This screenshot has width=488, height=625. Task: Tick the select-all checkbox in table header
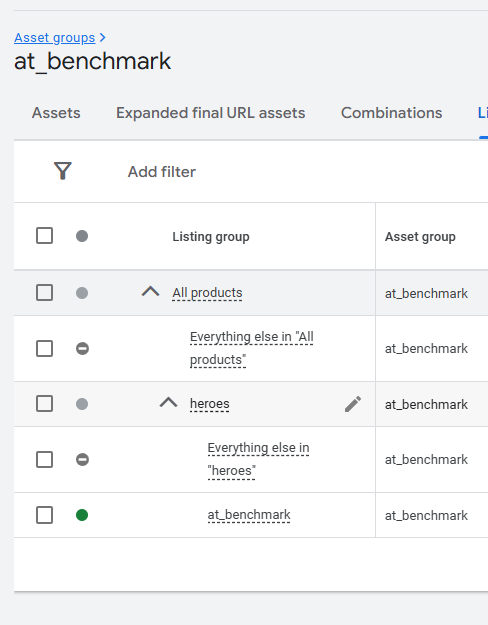click(44, 236)
